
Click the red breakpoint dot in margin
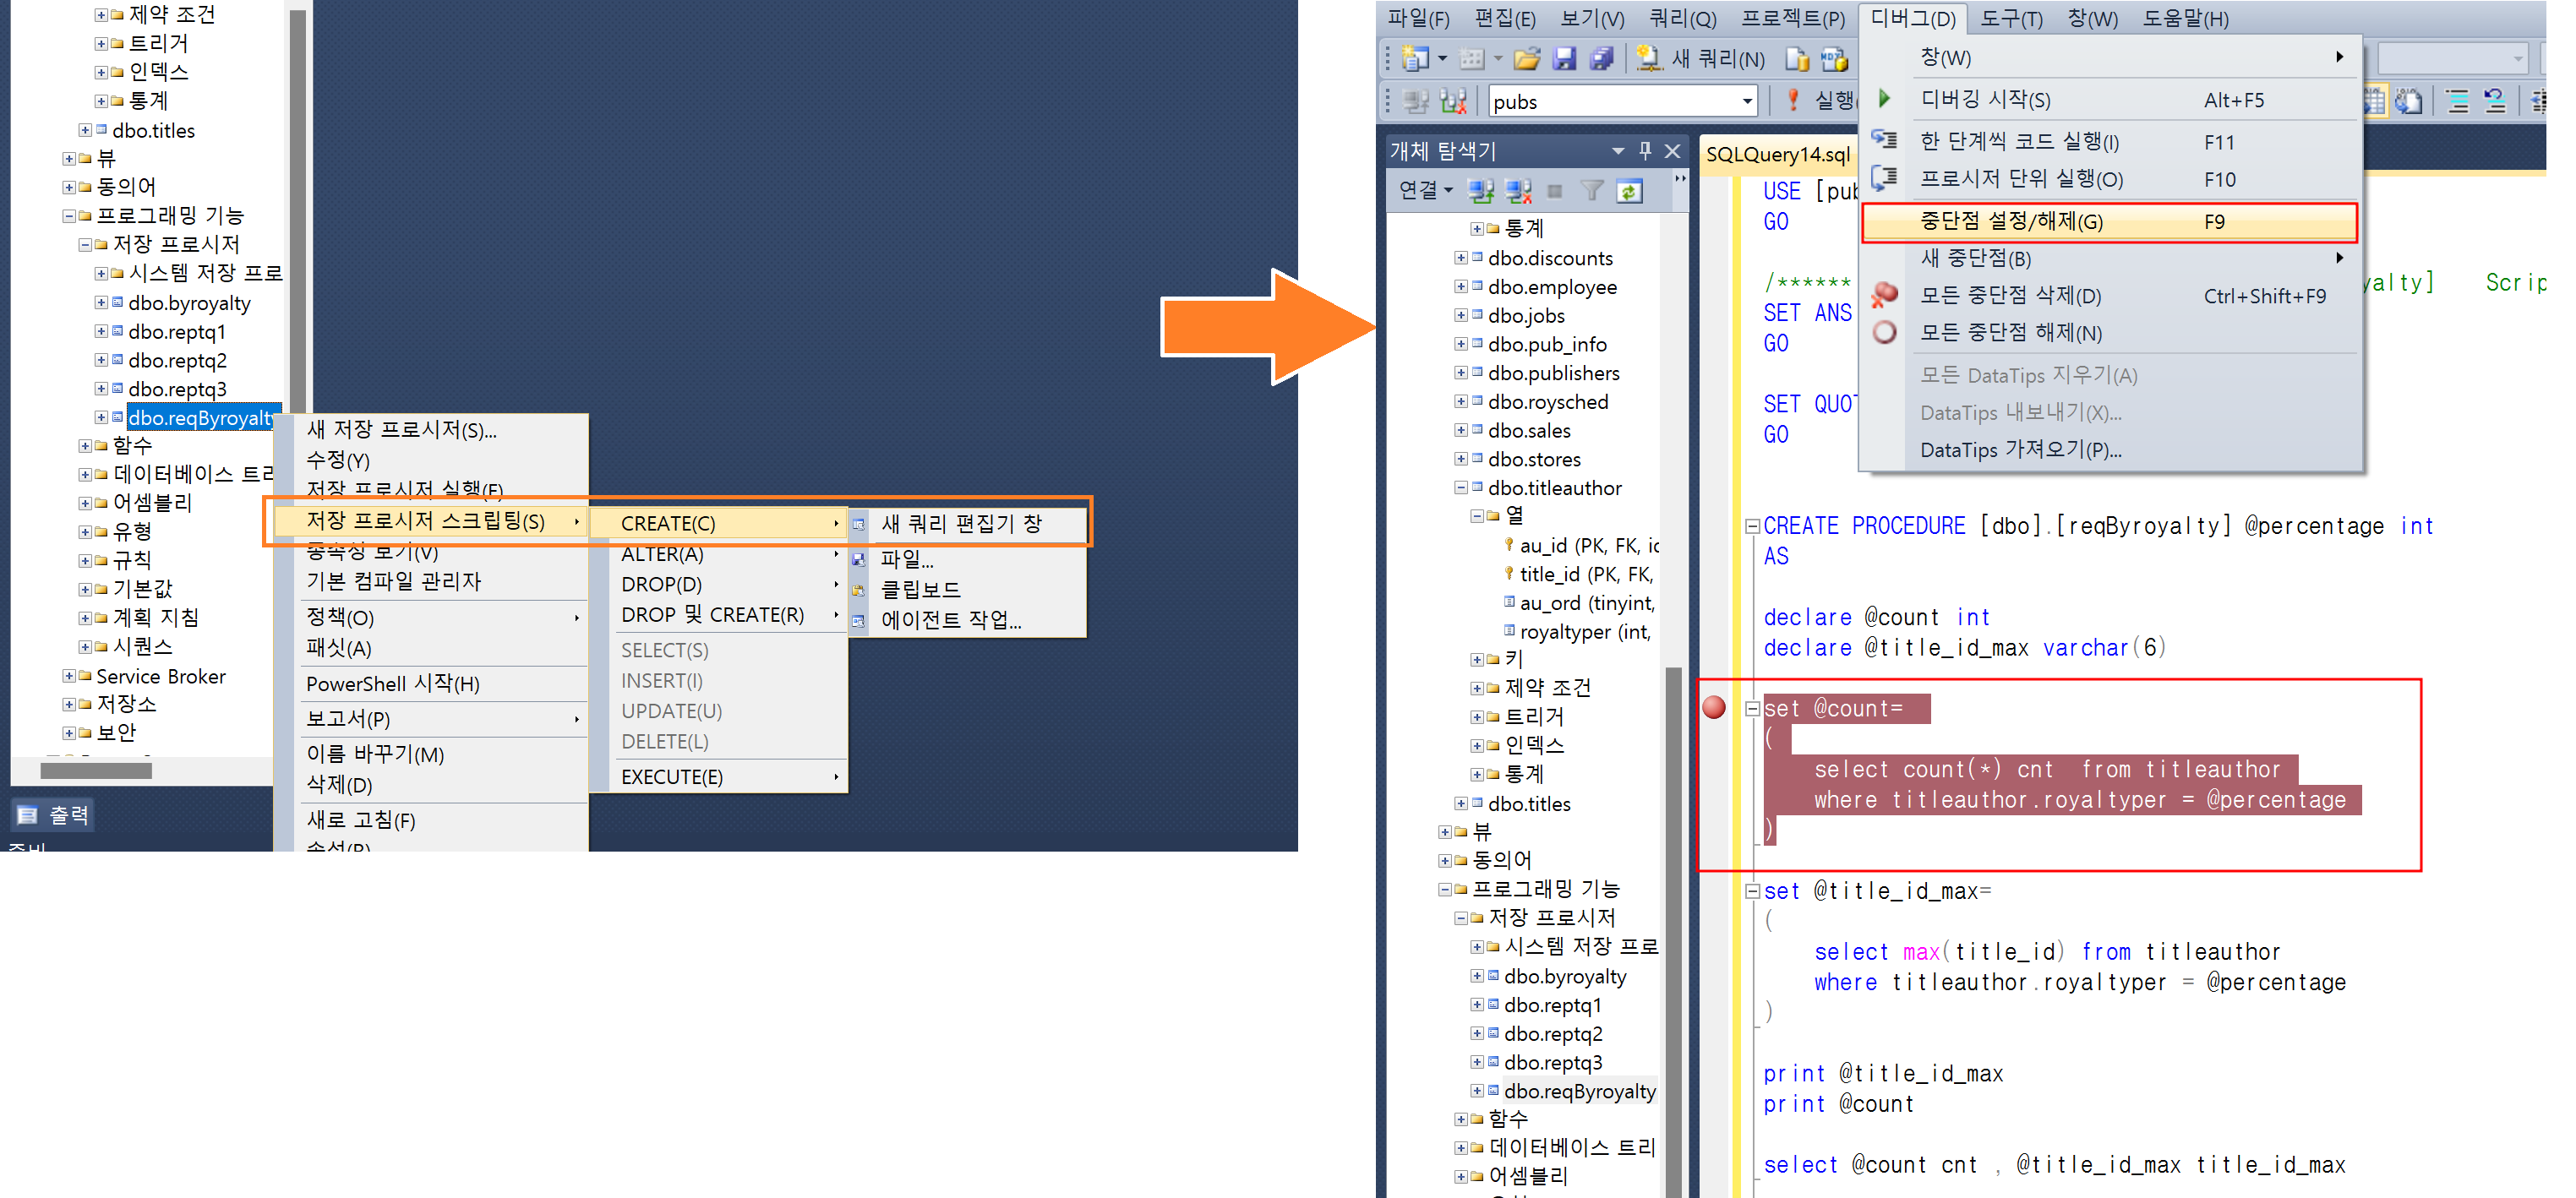1714,708
